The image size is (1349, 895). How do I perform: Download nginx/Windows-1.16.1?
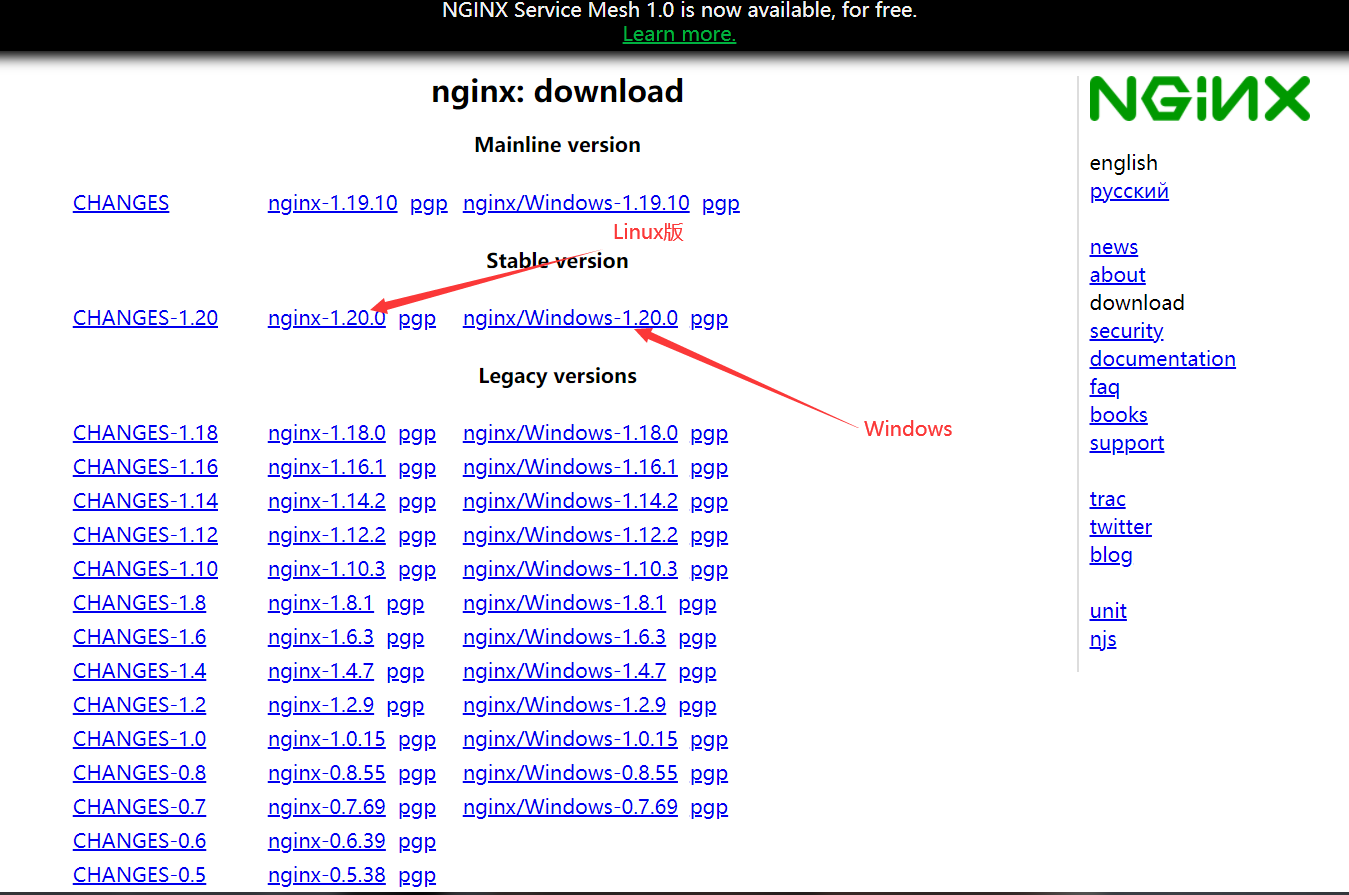click(x=570, y=467)
